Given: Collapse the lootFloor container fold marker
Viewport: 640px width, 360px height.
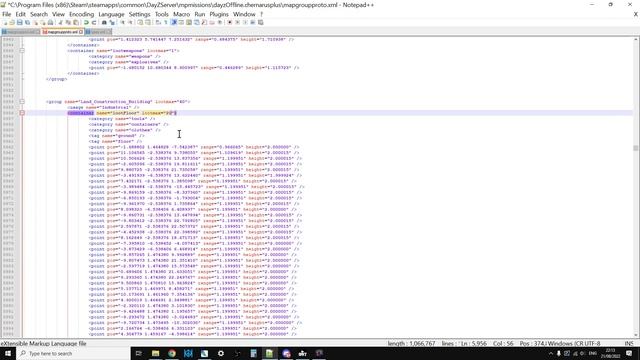Looking at the screenshot, I should coord(22,113).
